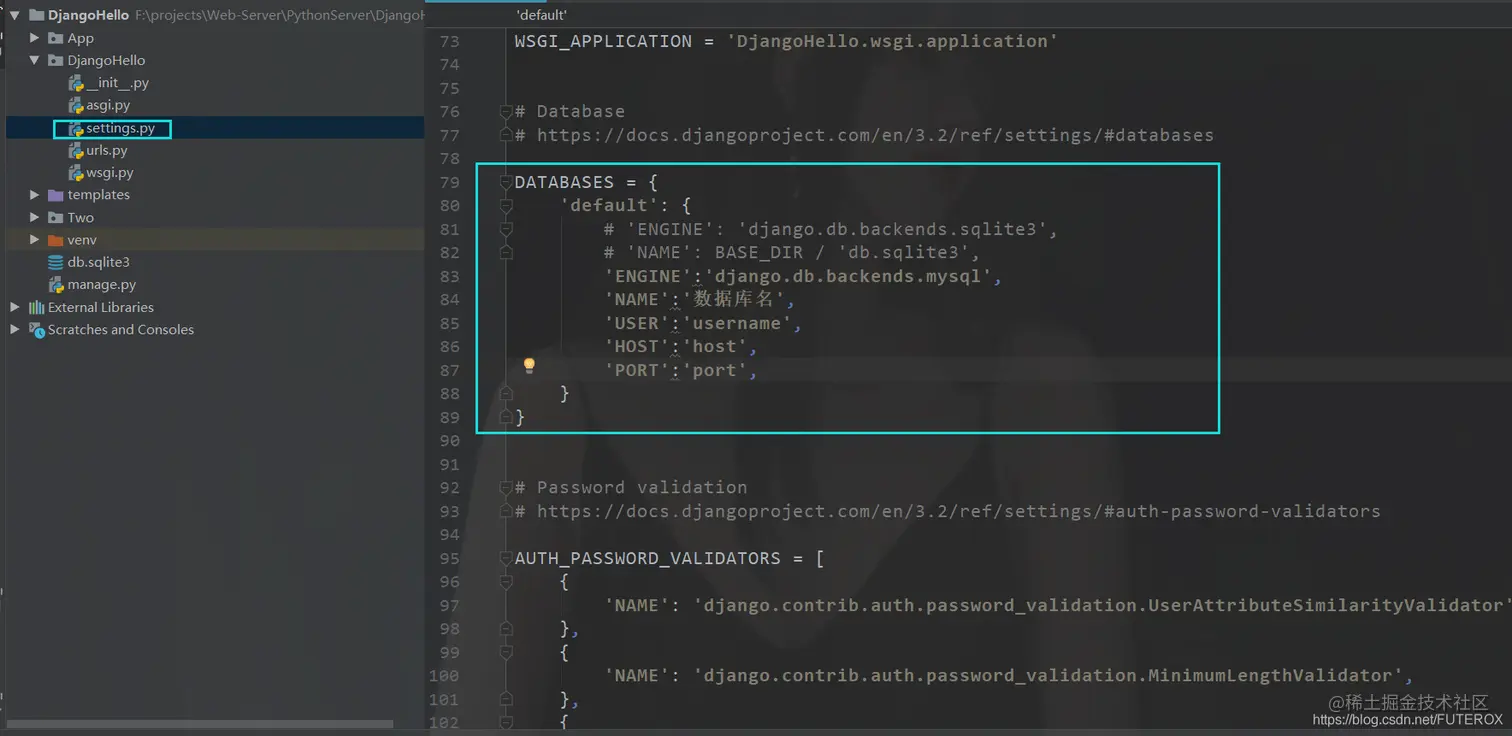Click the 'username' string on line 85
This screenshot has height=736, width=1512.
pos(737,323)
